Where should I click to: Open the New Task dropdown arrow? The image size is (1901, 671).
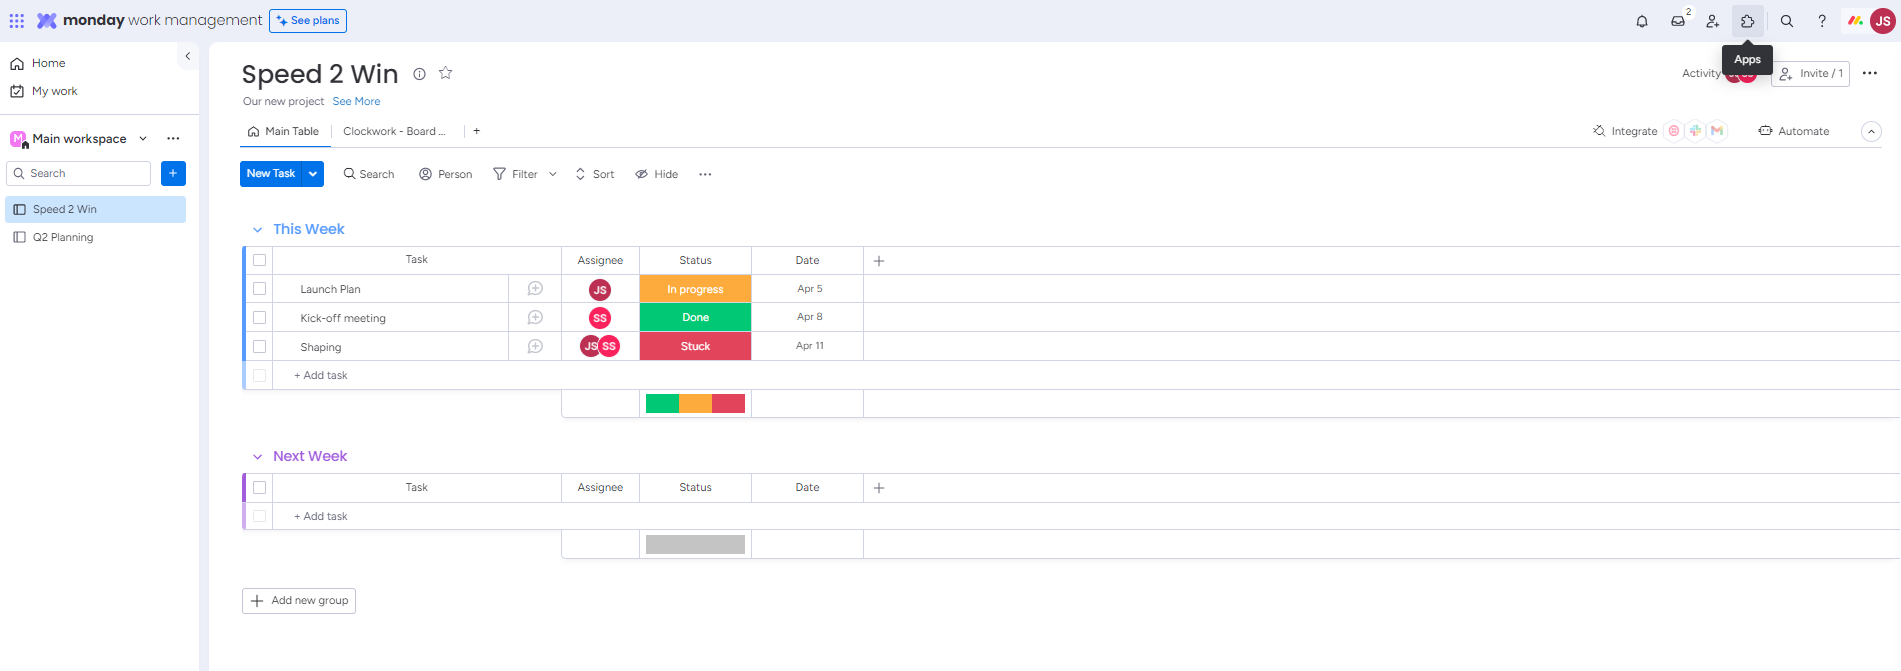click(313, 174)
